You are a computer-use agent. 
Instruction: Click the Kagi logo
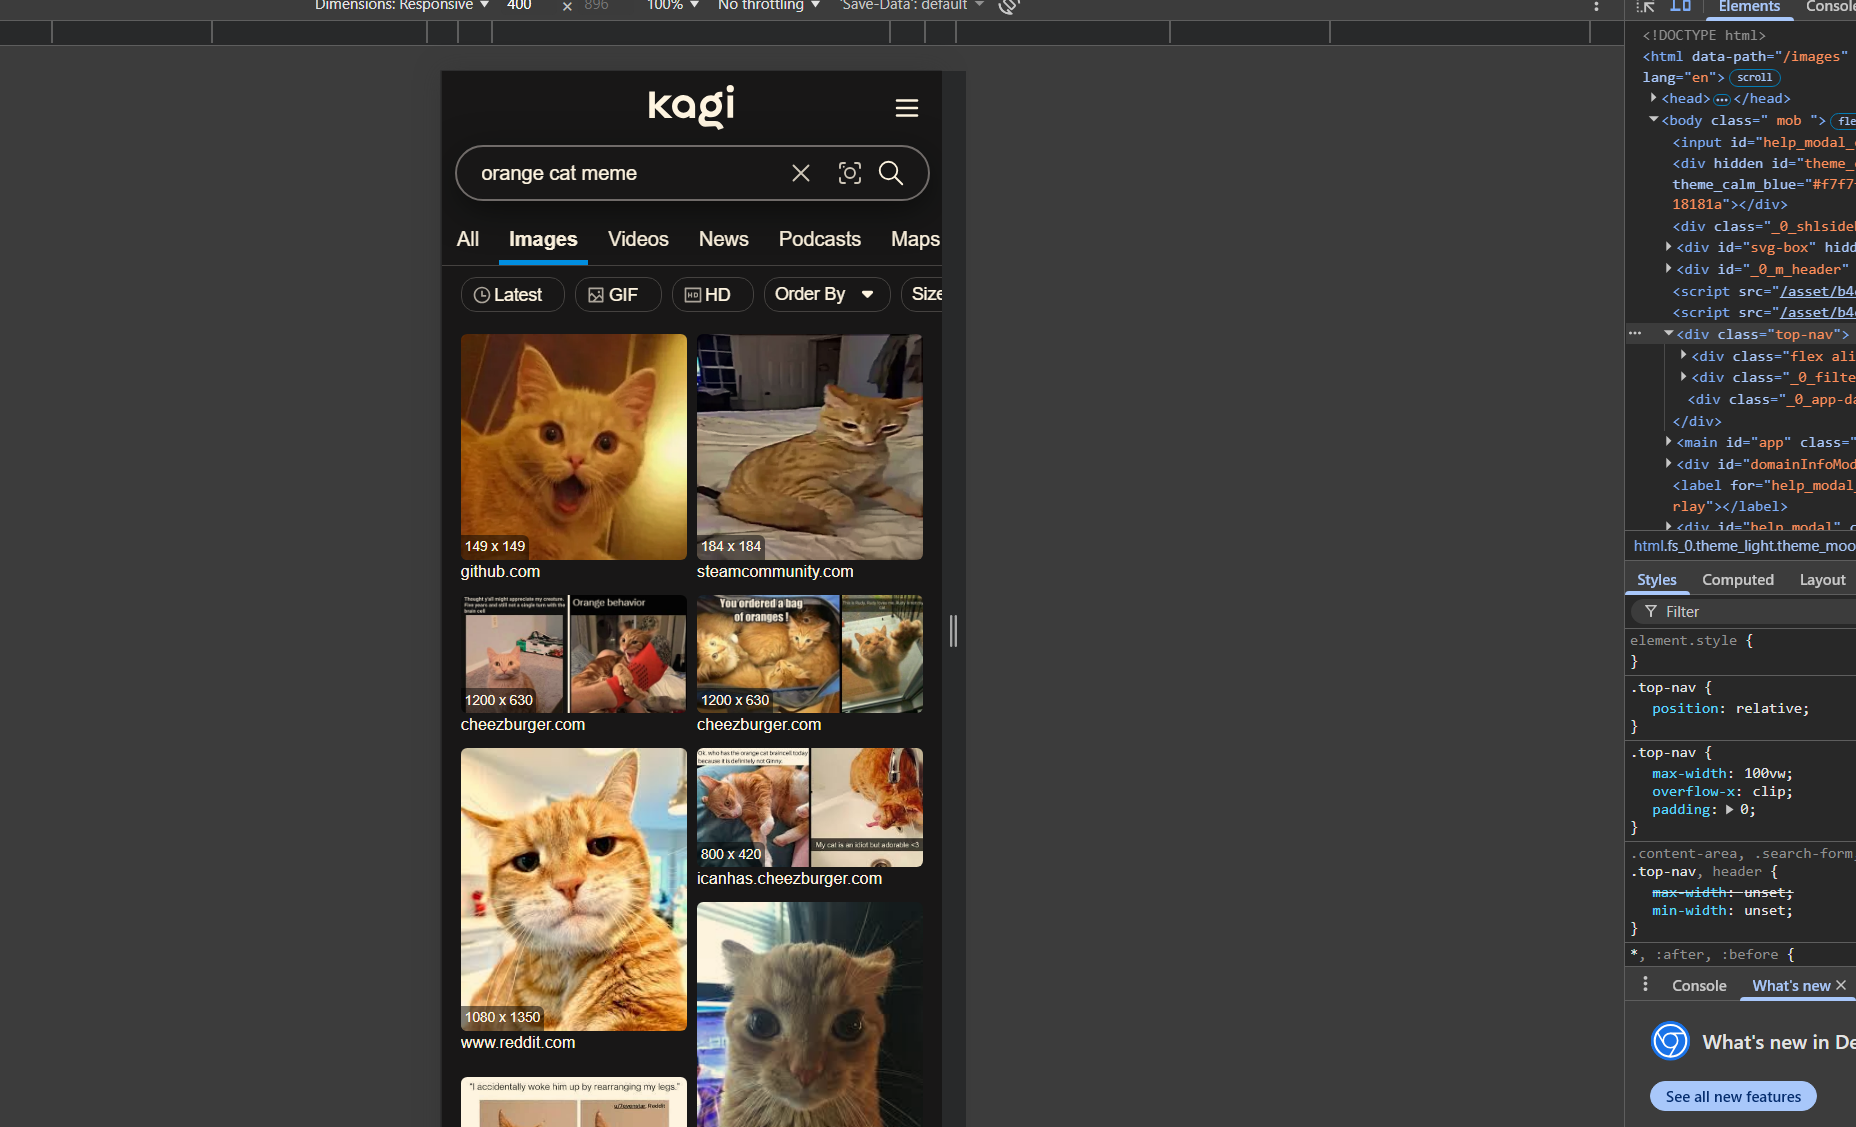coord(691,106)
